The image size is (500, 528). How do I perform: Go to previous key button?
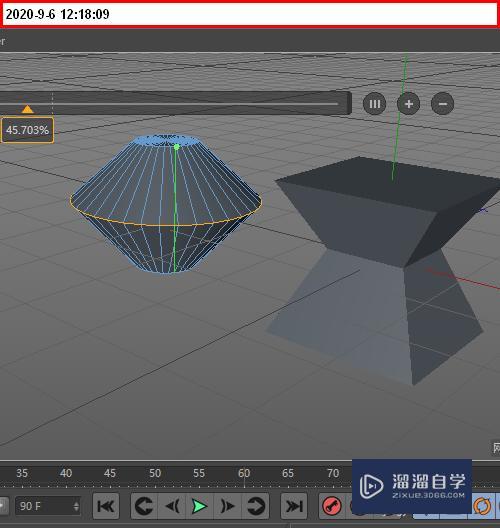point(144,506)
